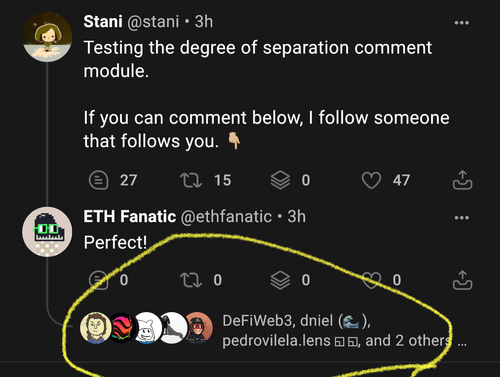Screen dimensions: 500x377
Task: Expand the ellipsis after 'and 2 others'
Action: (x=462, y=343)
